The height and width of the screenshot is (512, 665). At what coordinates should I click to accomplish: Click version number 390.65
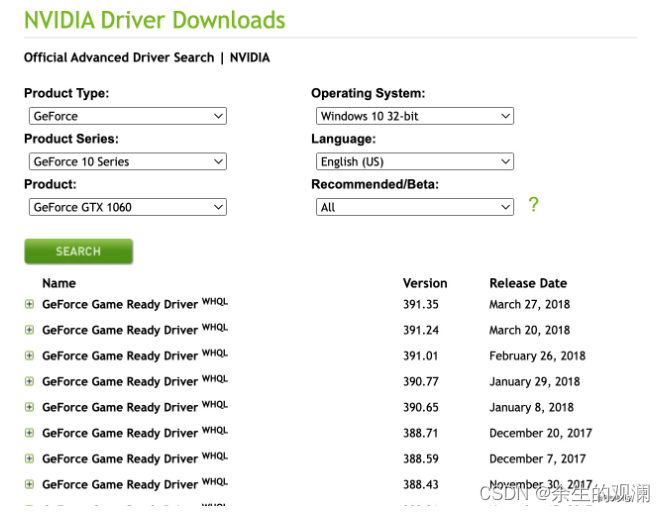(x=421, y=407)
